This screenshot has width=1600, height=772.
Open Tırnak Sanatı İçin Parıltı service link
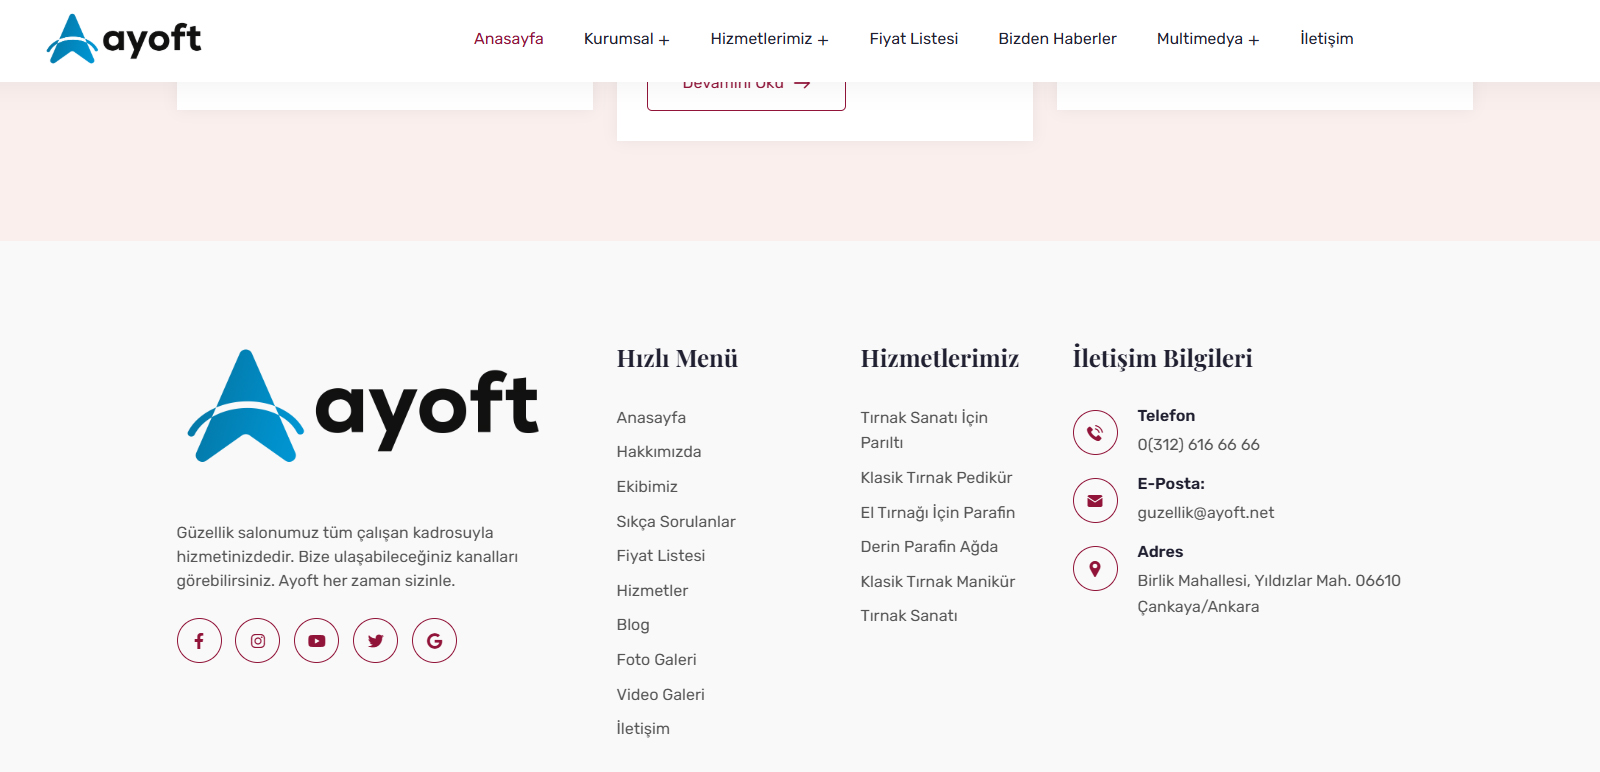point(924,430)
